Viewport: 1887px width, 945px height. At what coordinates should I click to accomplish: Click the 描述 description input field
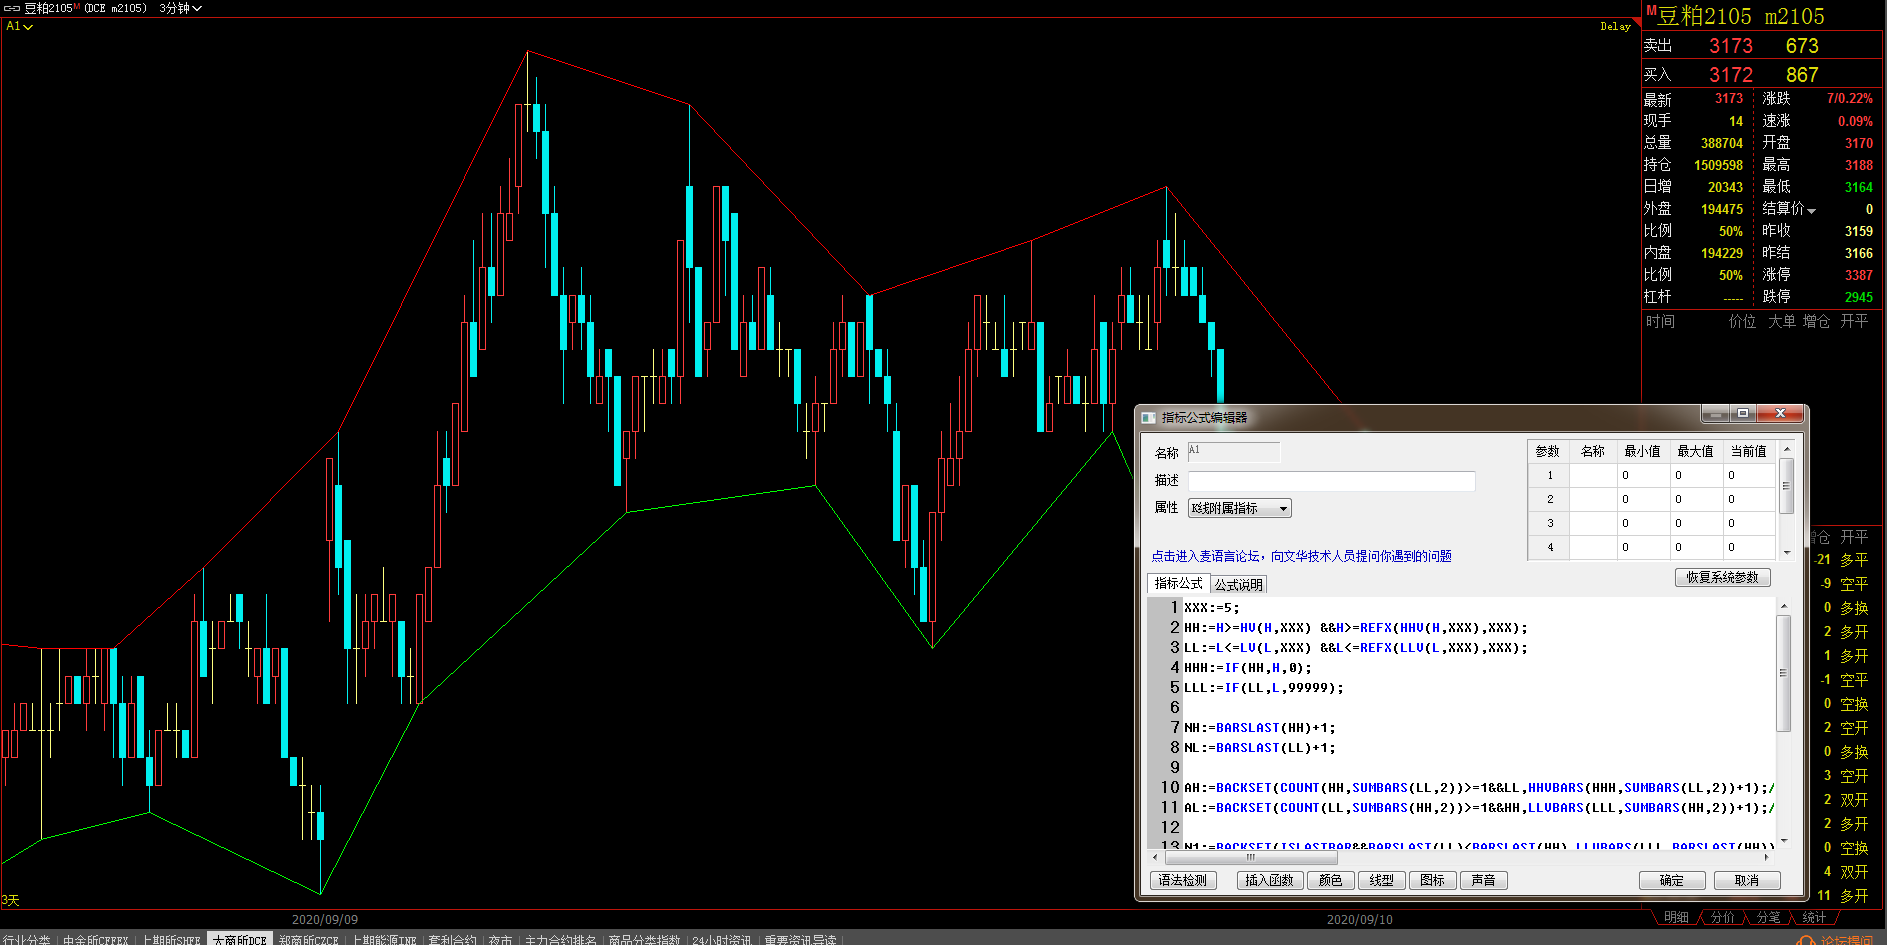1331,481
